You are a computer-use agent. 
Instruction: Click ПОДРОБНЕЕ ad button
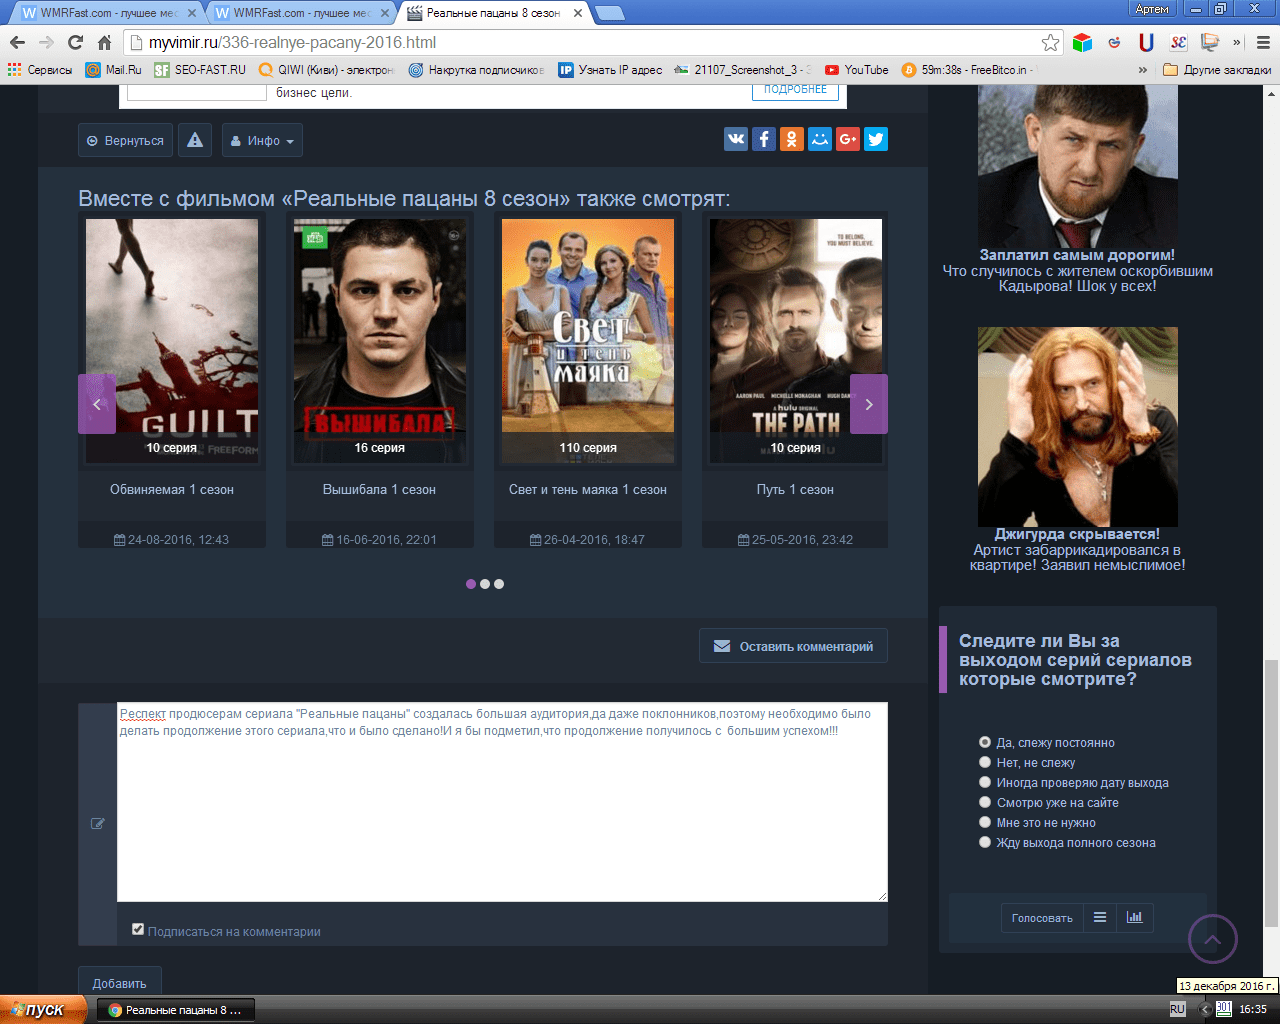pyautogui.click(x=796, y=90)
